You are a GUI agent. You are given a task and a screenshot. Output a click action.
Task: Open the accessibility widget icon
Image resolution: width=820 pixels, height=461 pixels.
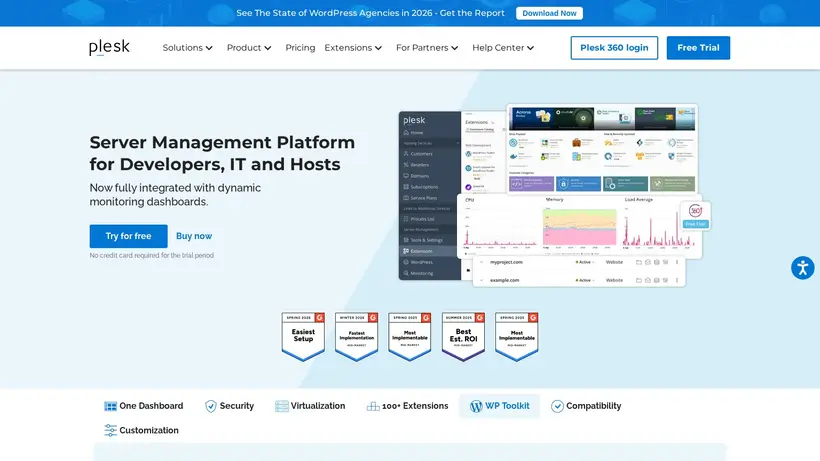pyautogui.click(x=802, y=268)
